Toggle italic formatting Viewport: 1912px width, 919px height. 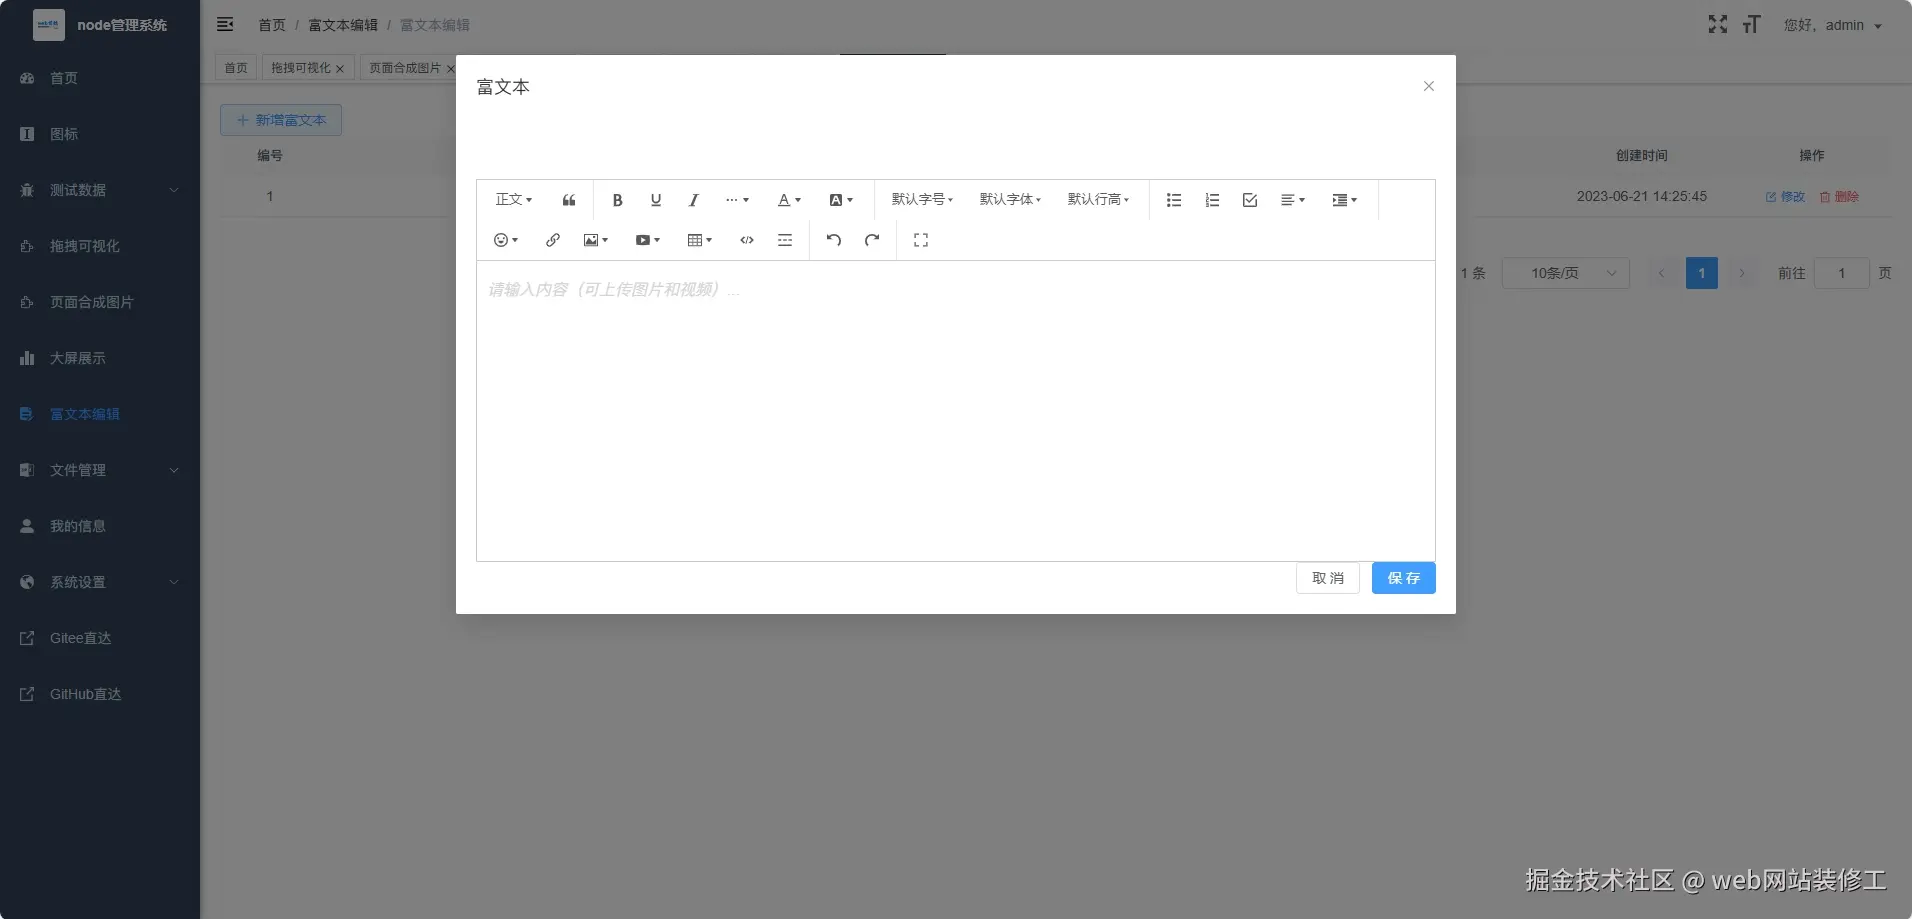(x=694, y=200)
